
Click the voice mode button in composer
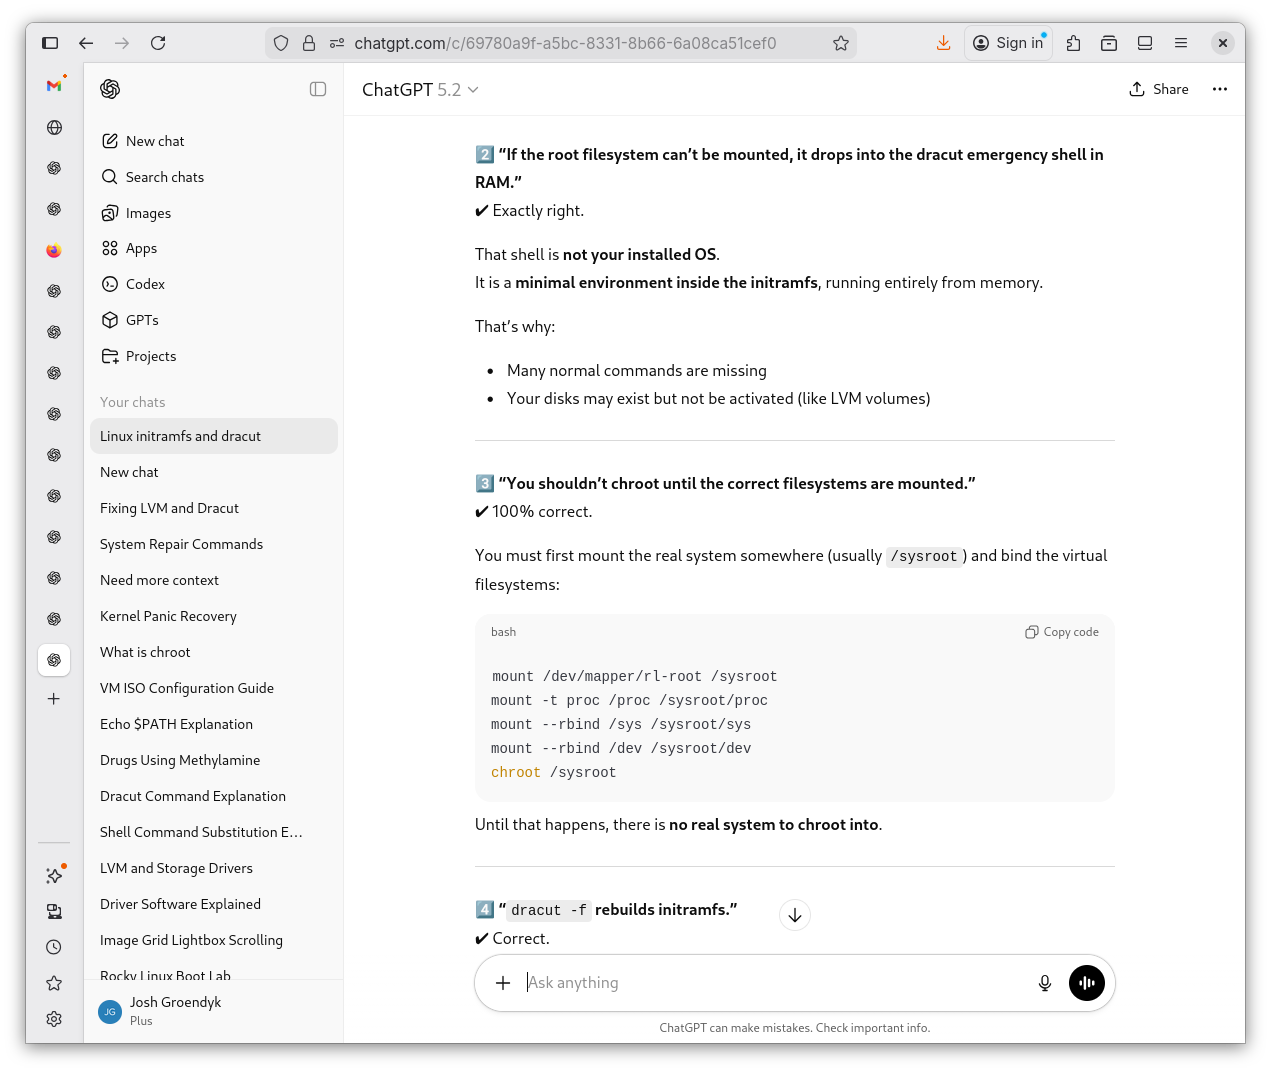[1086, 983]
